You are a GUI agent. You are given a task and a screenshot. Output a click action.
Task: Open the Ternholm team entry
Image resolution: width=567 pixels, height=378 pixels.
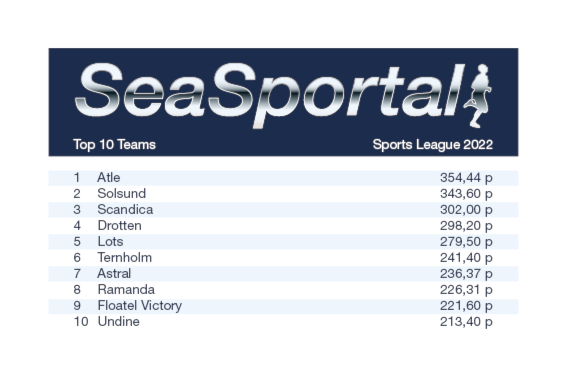(125, 257)
